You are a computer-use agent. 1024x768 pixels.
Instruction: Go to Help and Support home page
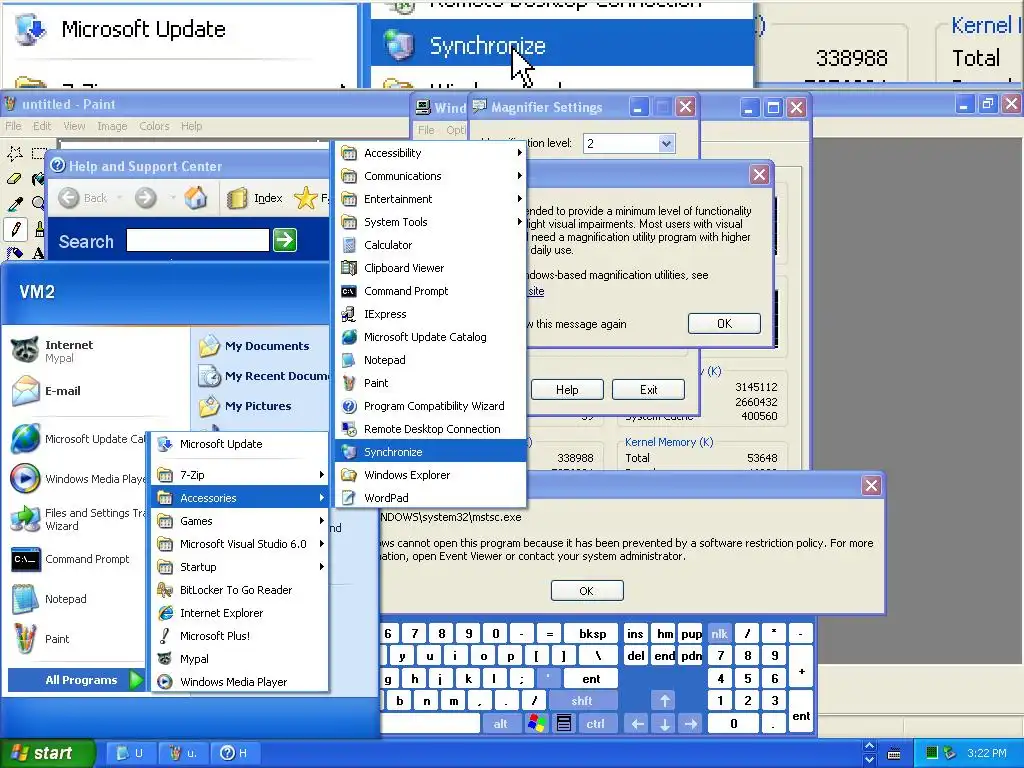pyautogui.click(x=195, y=197)
